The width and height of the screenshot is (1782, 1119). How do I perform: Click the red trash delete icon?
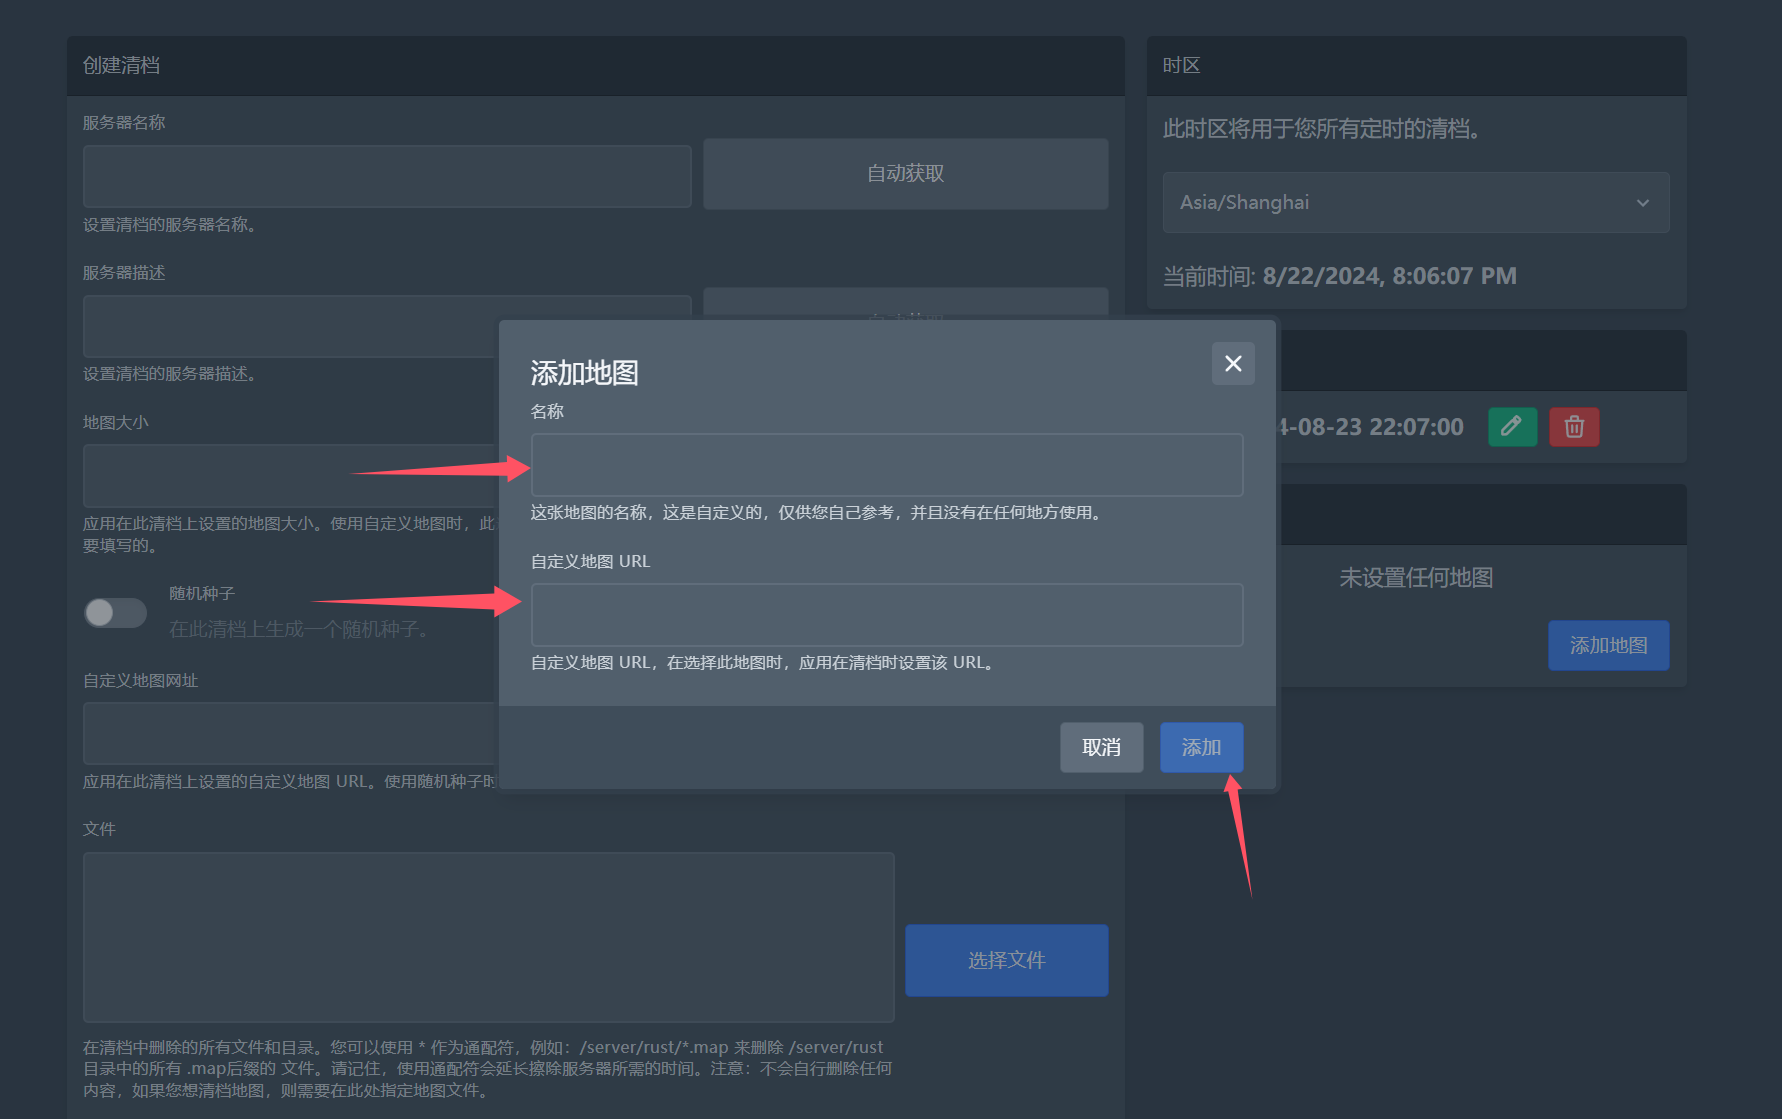(x=1574, y=427)
